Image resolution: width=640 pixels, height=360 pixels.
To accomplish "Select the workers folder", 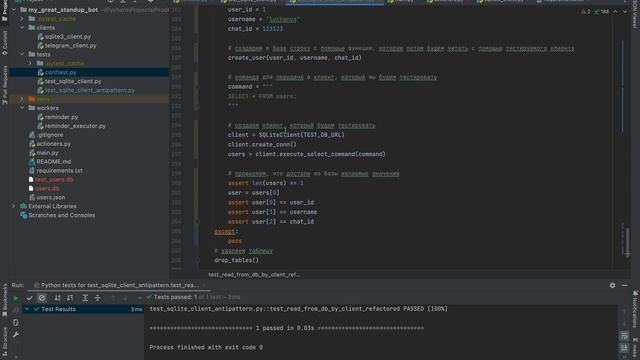I will (47, 108).
